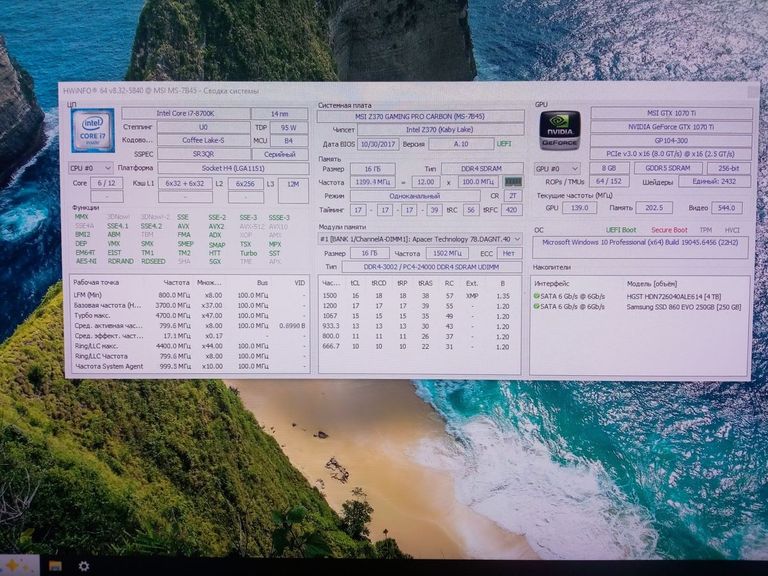
Task: Click the Intel Core i7 logo
Action: click(93, 130)
